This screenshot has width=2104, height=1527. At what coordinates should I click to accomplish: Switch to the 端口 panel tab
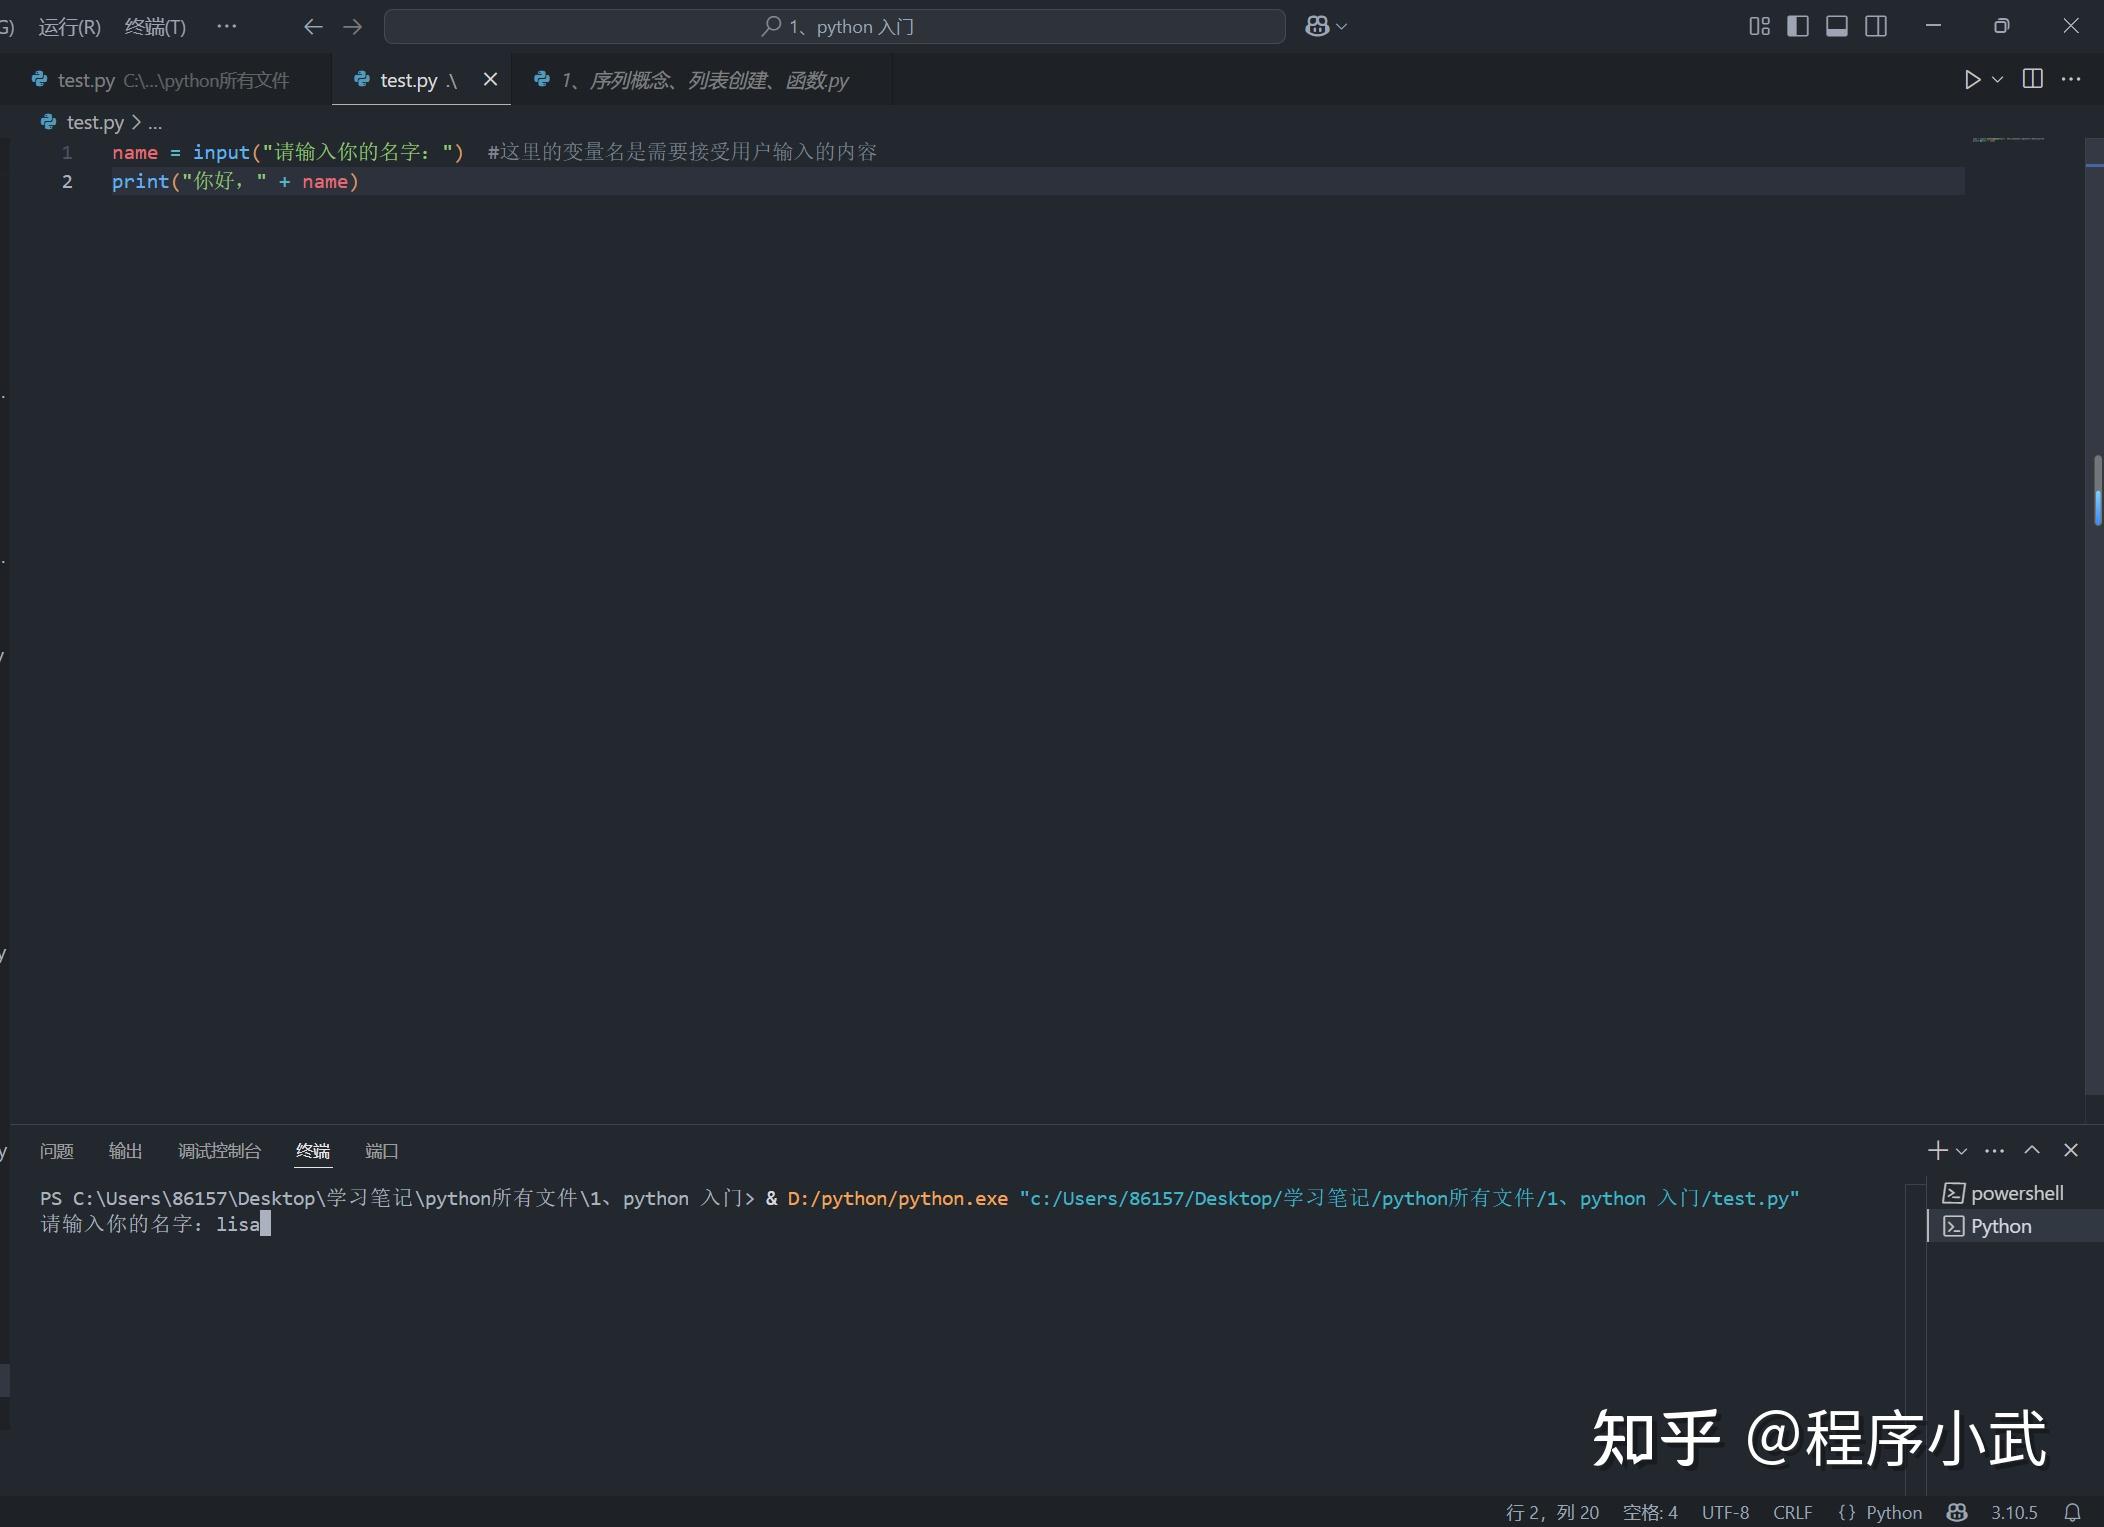point(381,1151)
